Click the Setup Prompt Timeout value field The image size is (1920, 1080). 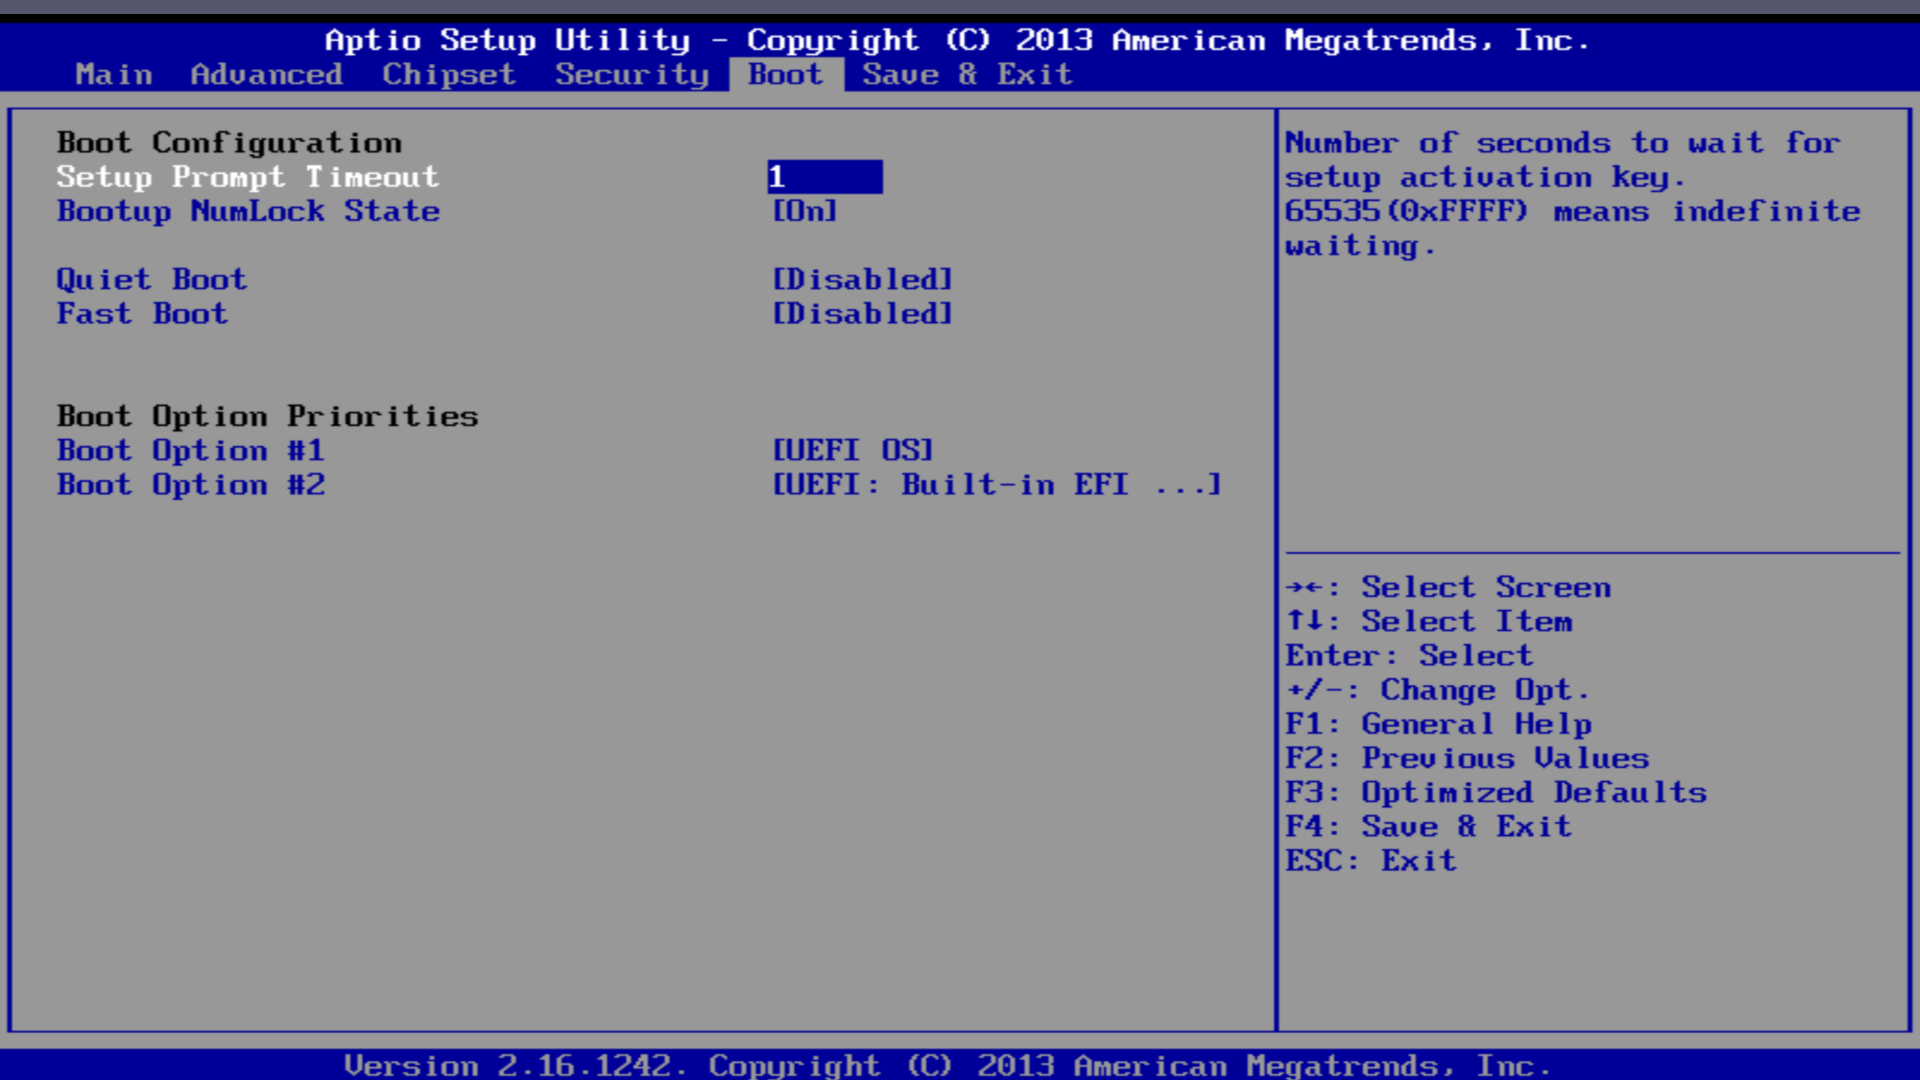click(x=824, y=177)
